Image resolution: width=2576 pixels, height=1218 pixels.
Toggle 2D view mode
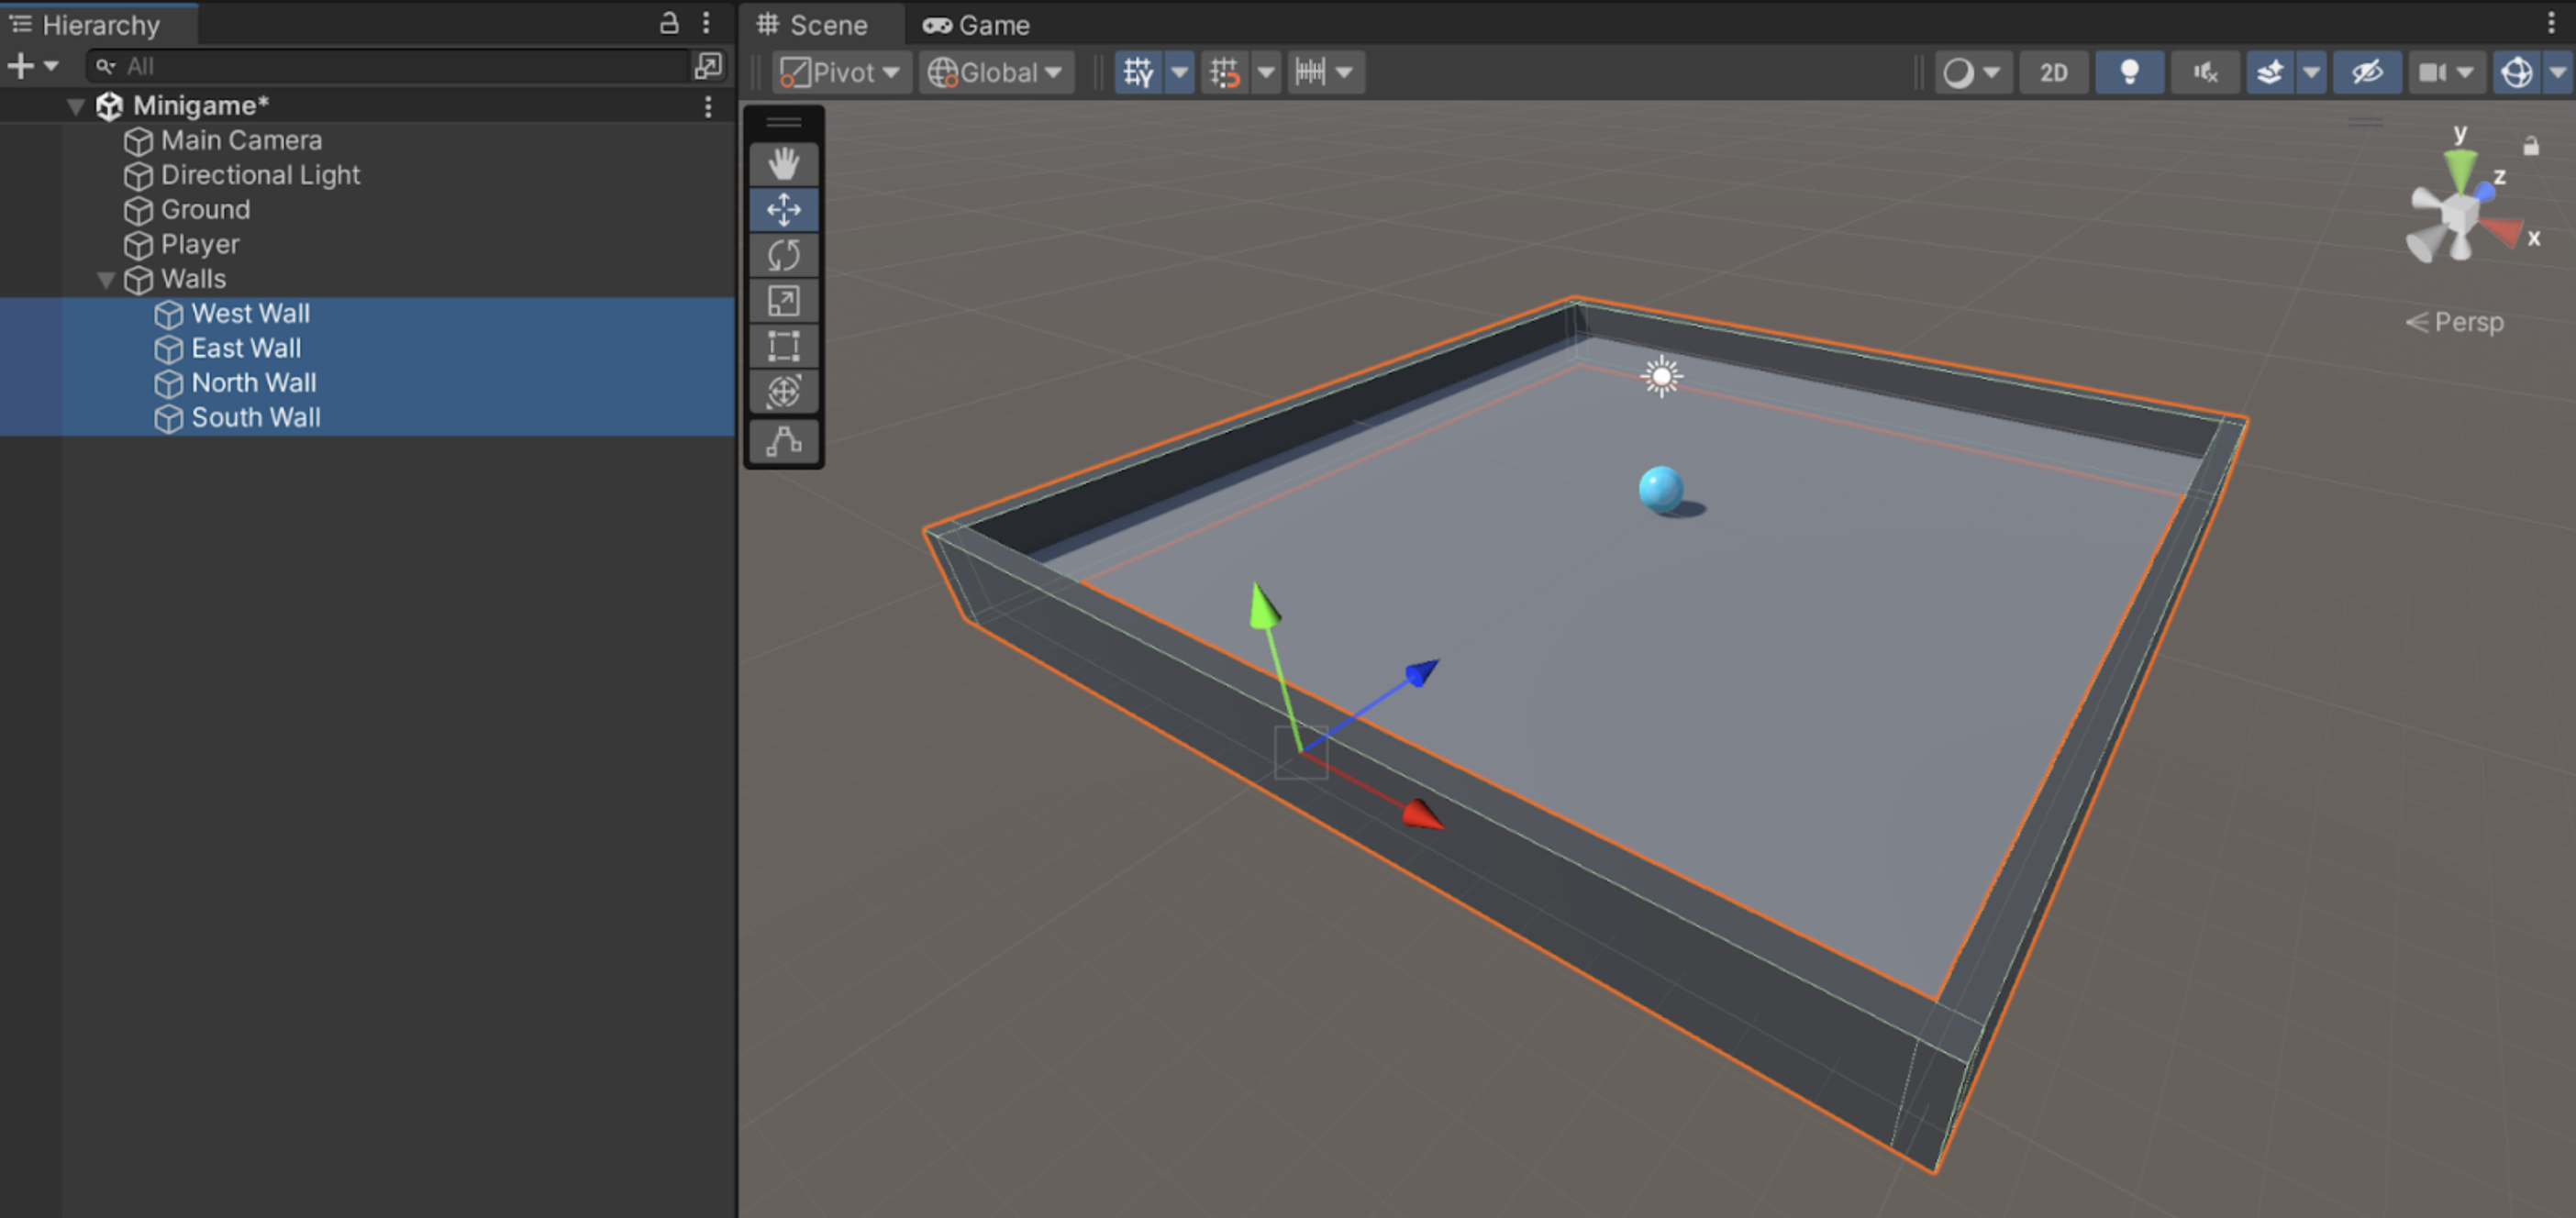point(2053,72)
